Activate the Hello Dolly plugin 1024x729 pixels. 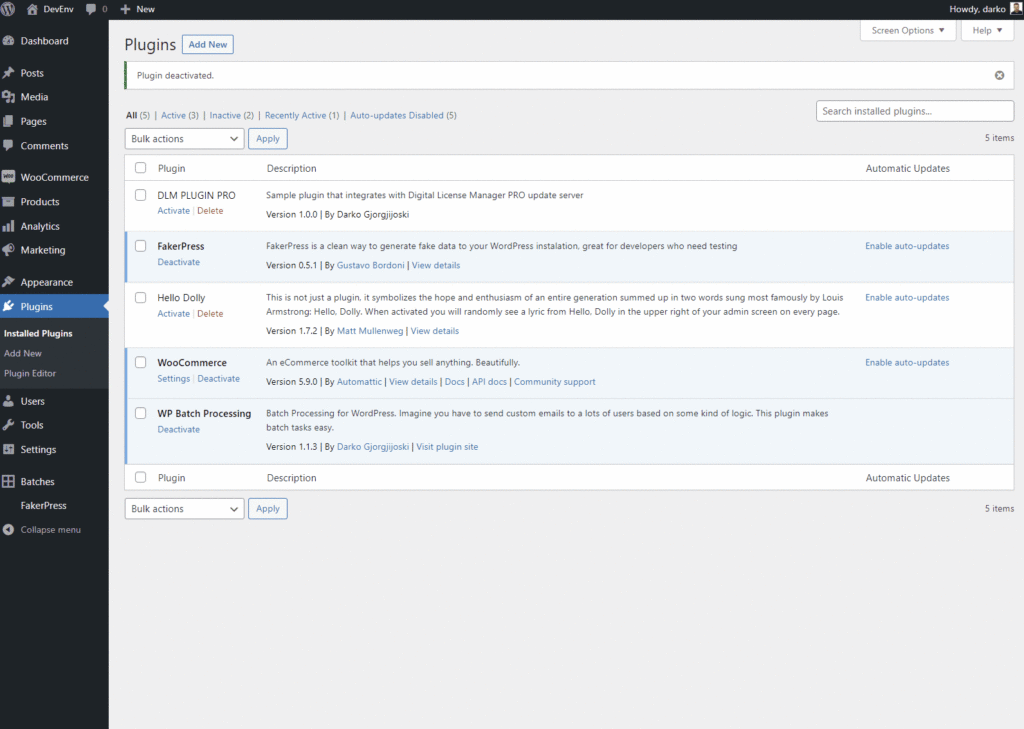click(173, 313)
